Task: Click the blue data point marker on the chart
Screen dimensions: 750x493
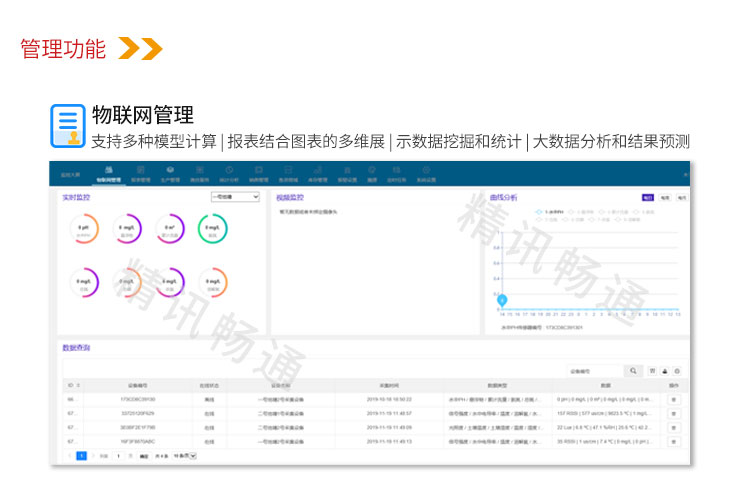Action: 502,300
